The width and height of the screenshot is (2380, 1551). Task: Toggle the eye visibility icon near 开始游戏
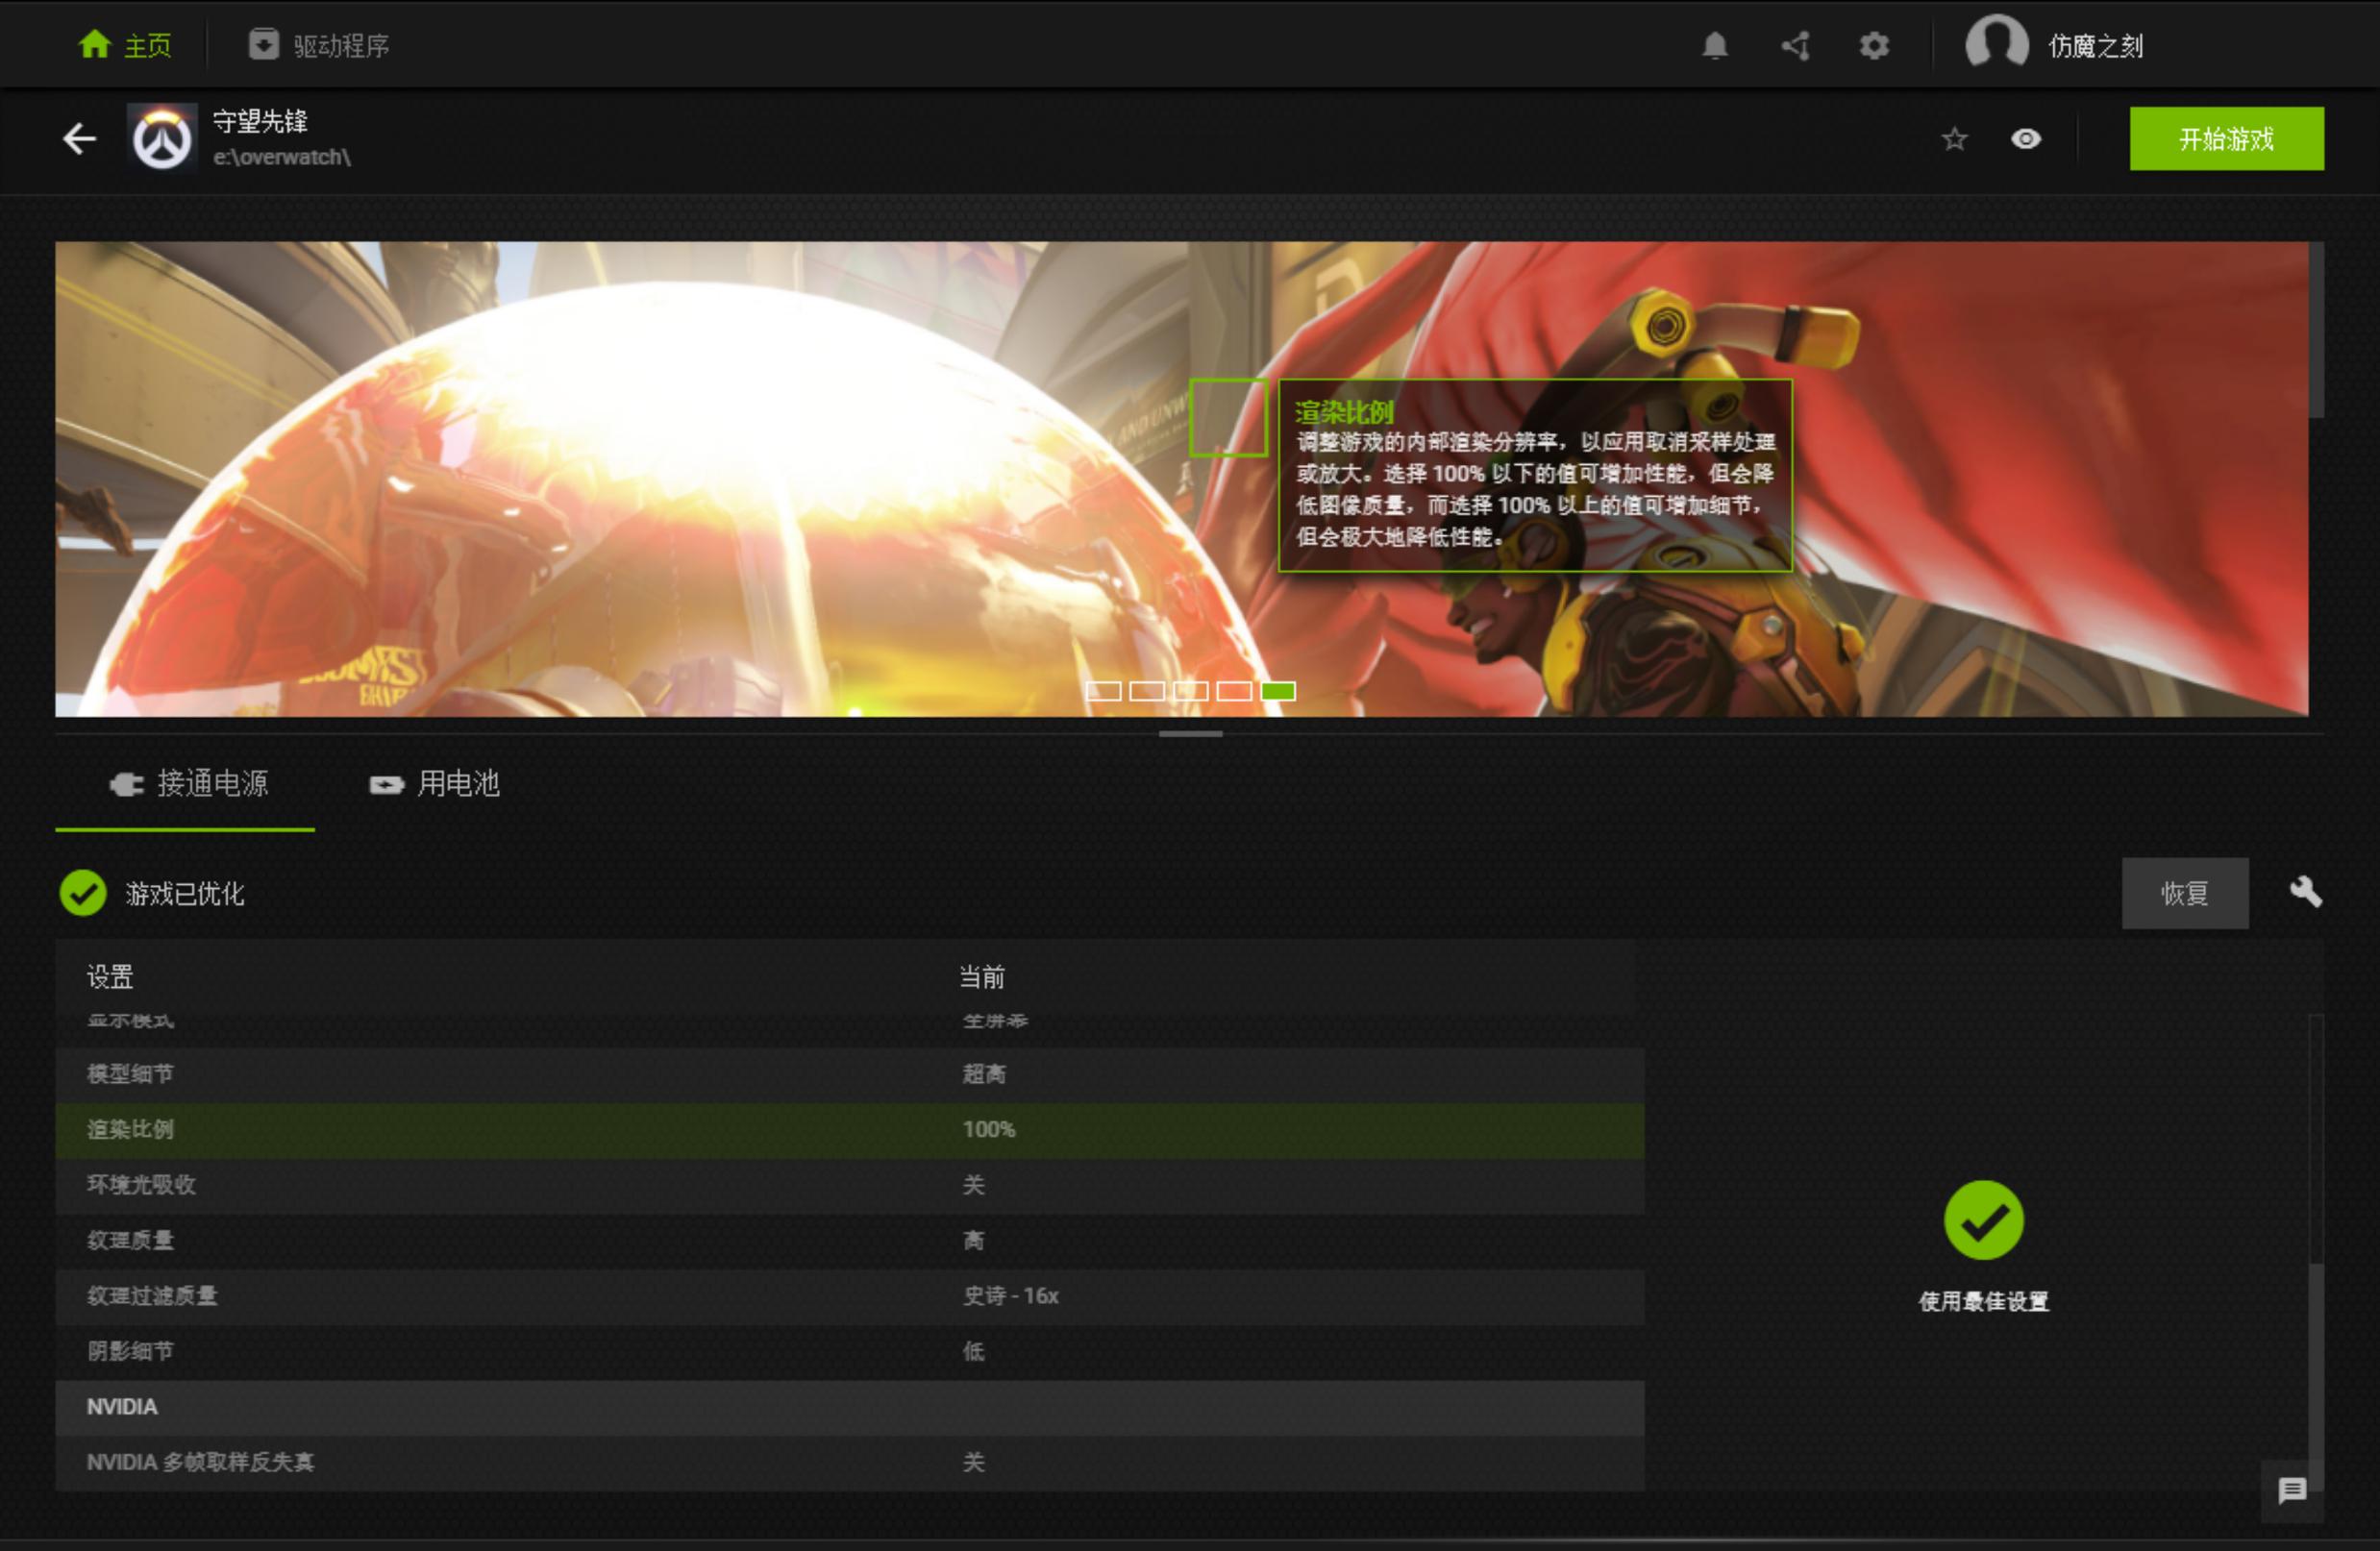(2028, 140)
